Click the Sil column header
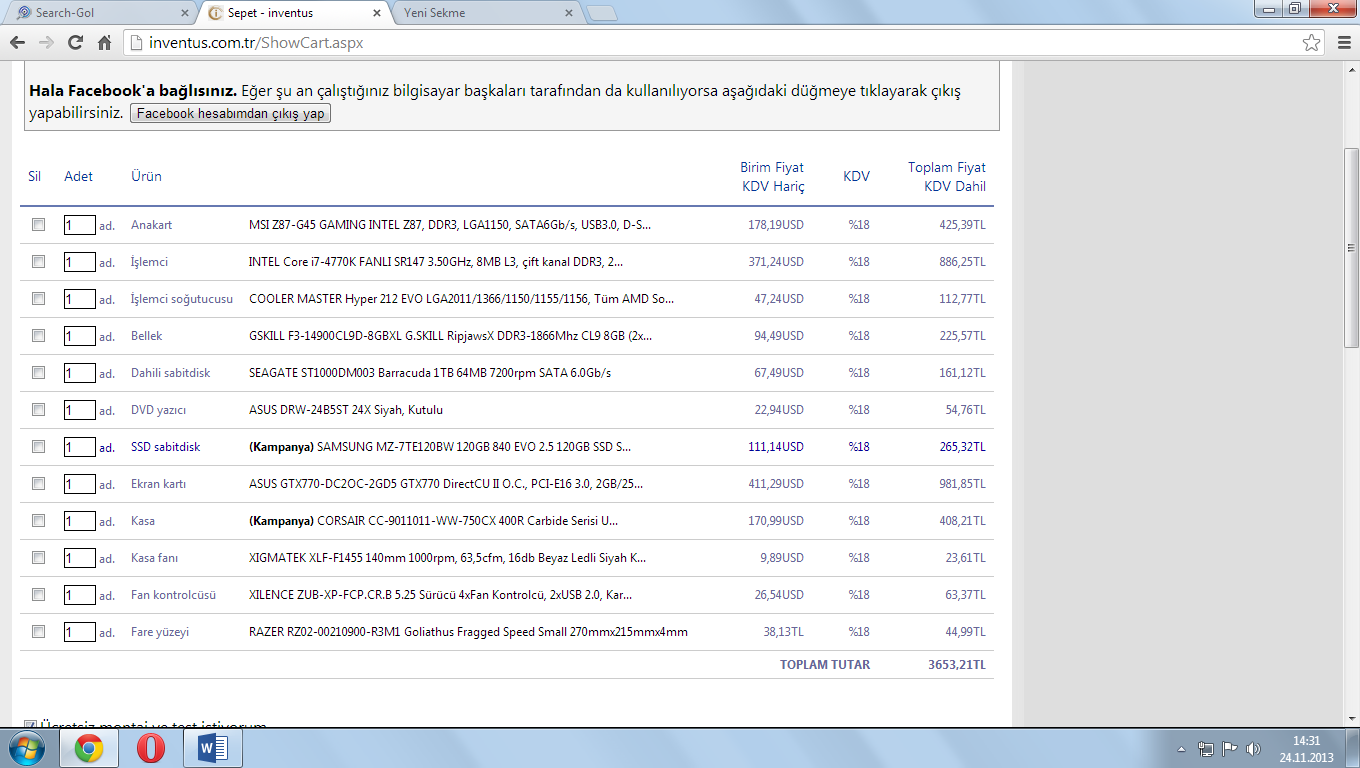This screenshot has width=1360, height=768. pos(35,177)
